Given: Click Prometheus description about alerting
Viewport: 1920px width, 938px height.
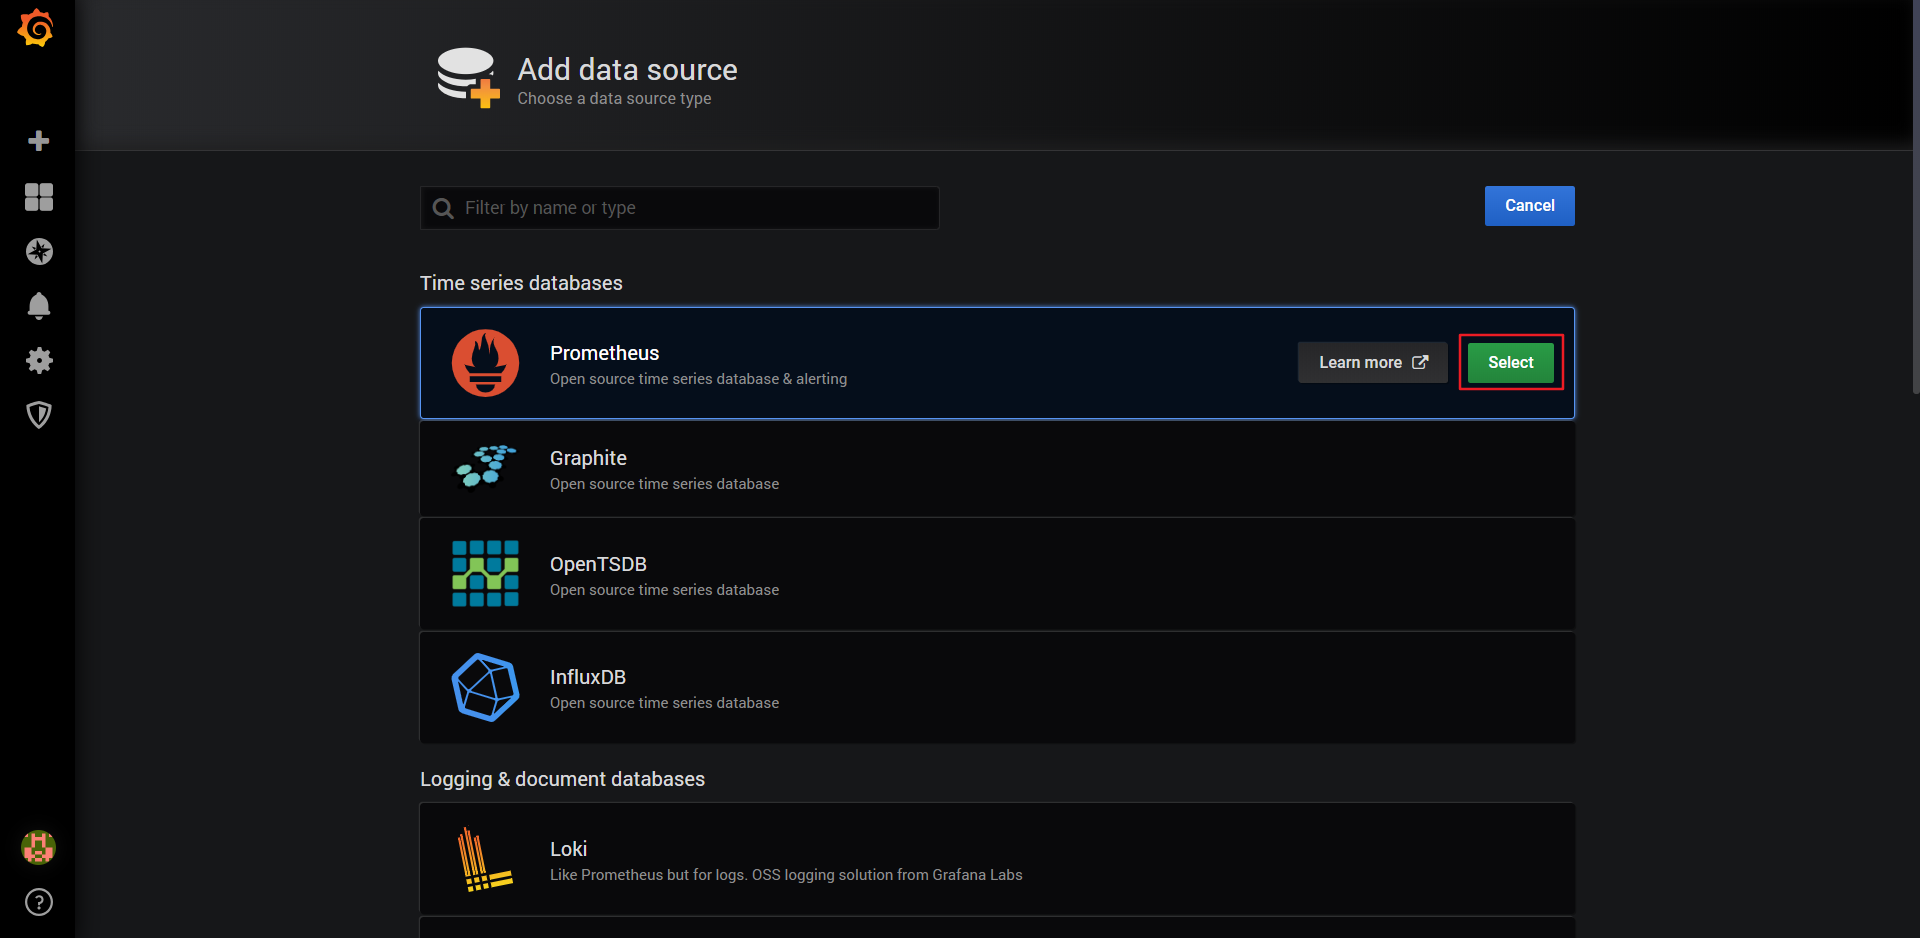Looking at the screenshot, I should point(698,379).
